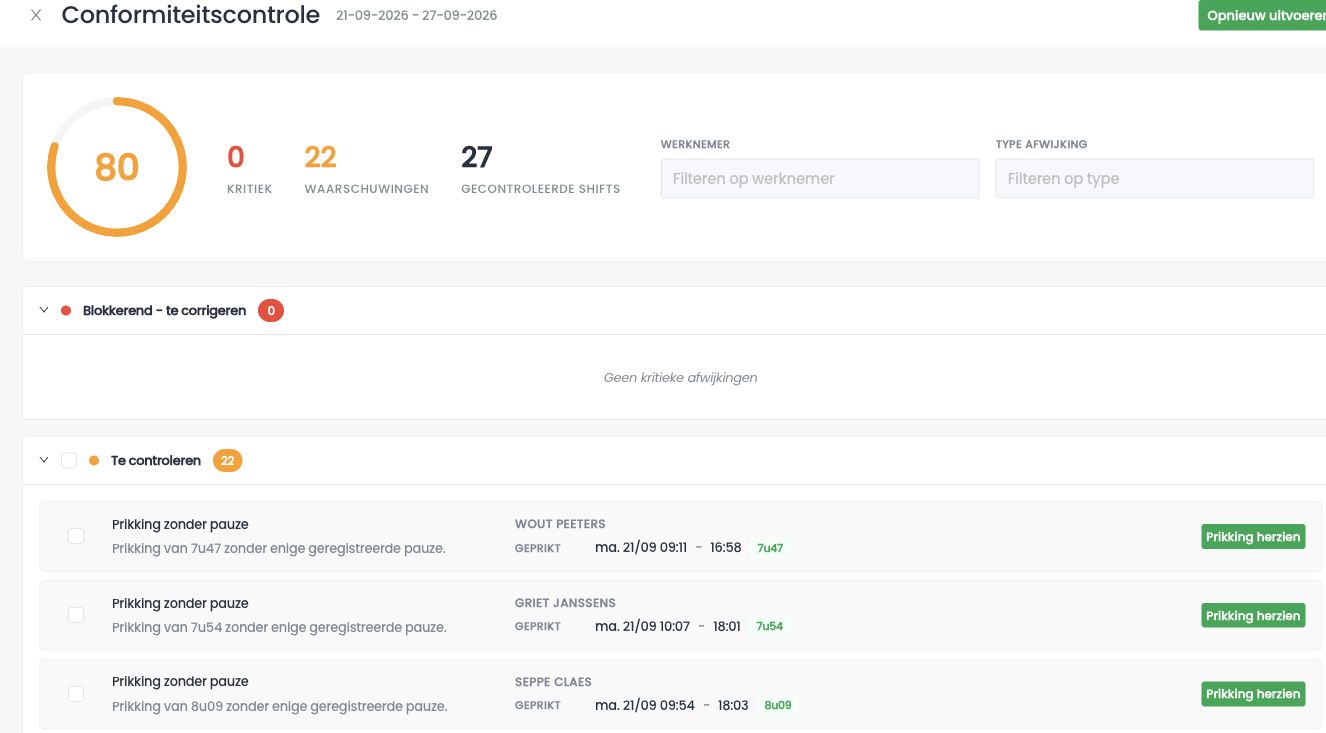Check the box for Griet Janssens row
The height and width of the screenshot is (733, 1326).
click(x=76, y=615)
